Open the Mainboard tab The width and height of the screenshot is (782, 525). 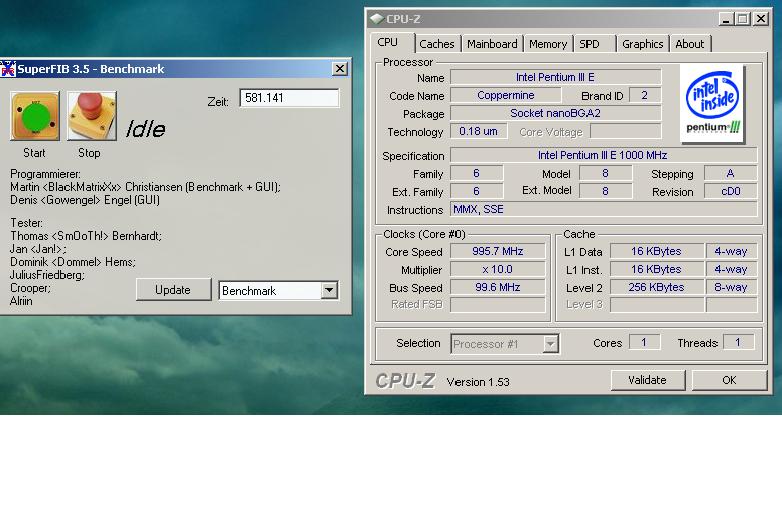(492, 44)
